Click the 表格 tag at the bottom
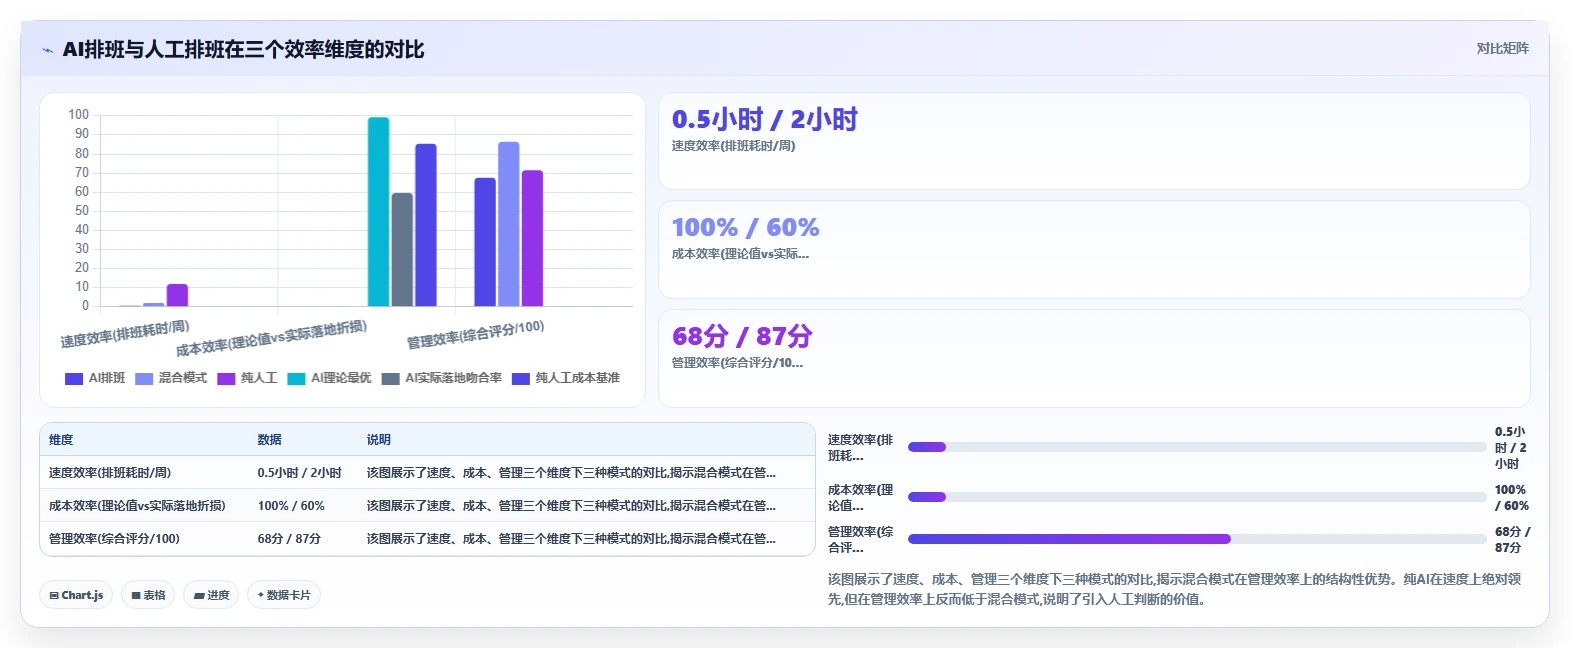The width and height of the screenshot is (1570, 648). pyautogui.click(x=148, y=595)
